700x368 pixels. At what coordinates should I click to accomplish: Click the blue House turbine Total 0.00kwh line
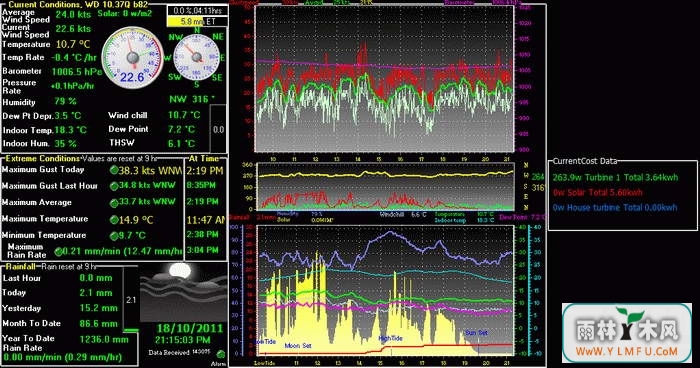pyautogui.click(x=615, y=208)
